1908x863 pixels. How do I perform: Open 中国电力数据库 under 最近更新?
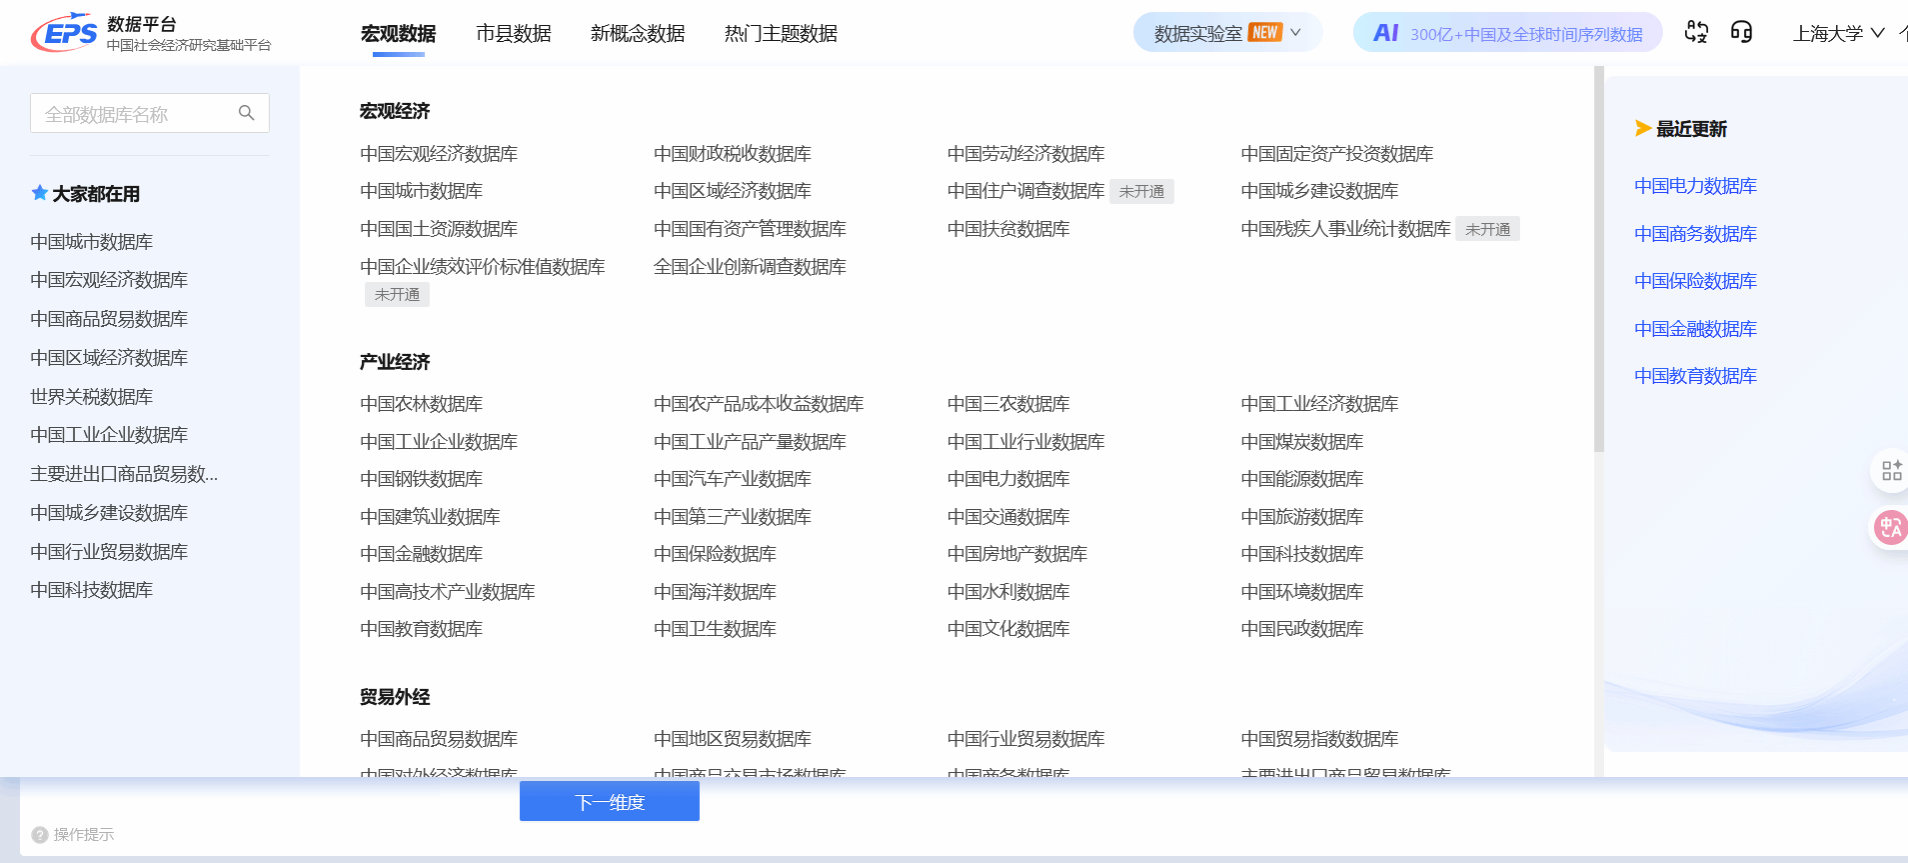click(1695, 186)
